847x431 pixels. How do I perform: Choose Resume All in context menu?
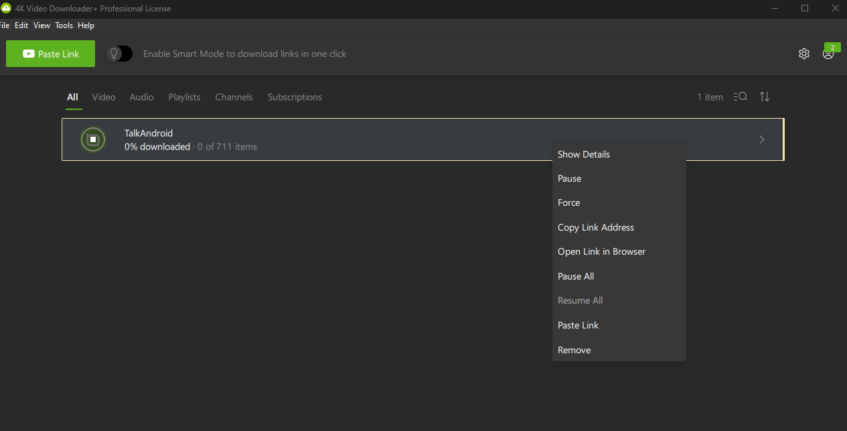coord(619,300)
